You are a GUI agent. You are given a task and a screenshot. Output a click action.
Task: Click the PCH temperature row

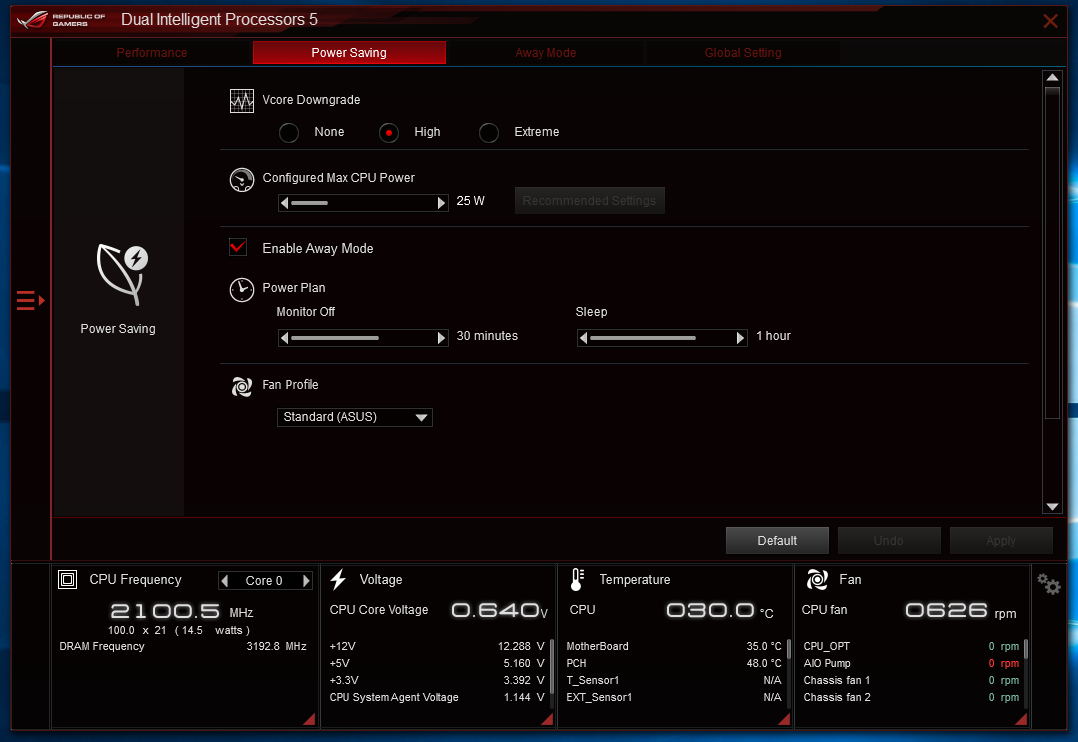coord(674,664)
